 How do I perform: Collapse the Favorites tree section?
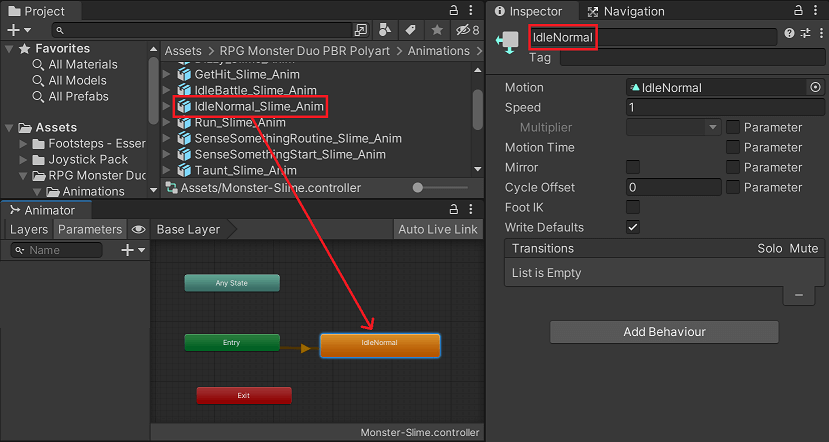tap(9, 49)
